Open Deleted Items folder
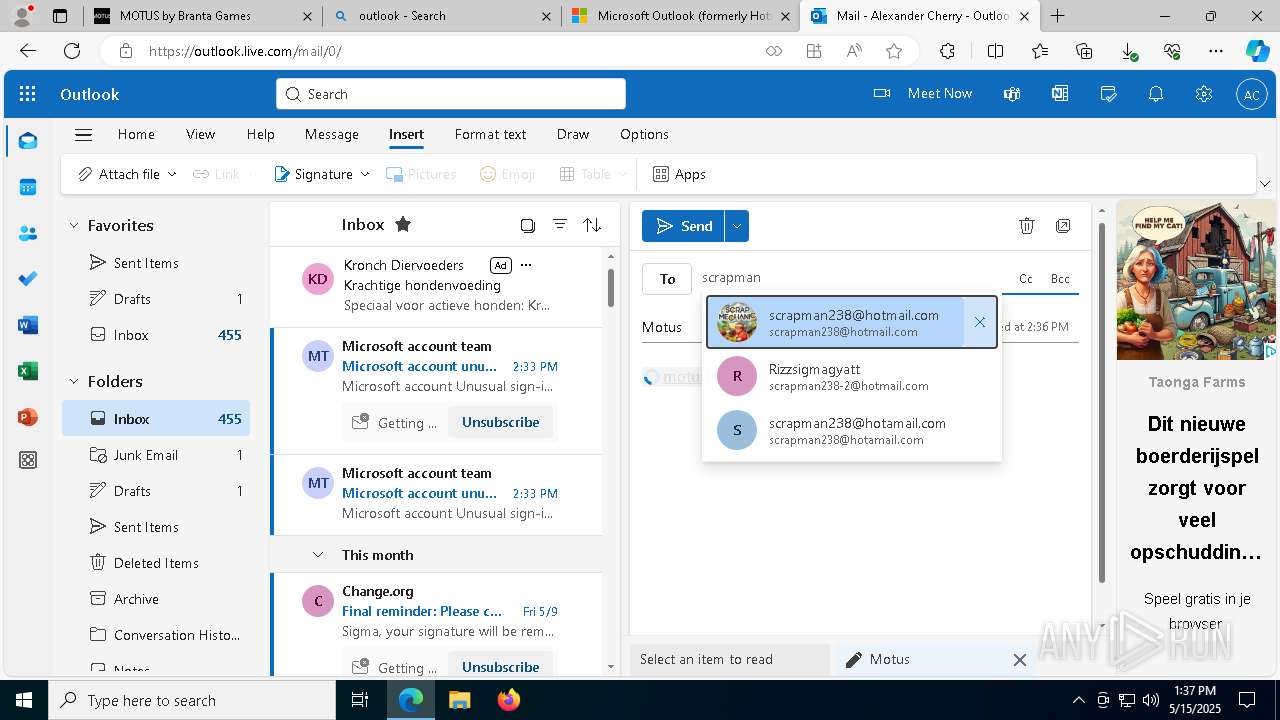This screenshot has height=720, width=1280. click(156, 563)
